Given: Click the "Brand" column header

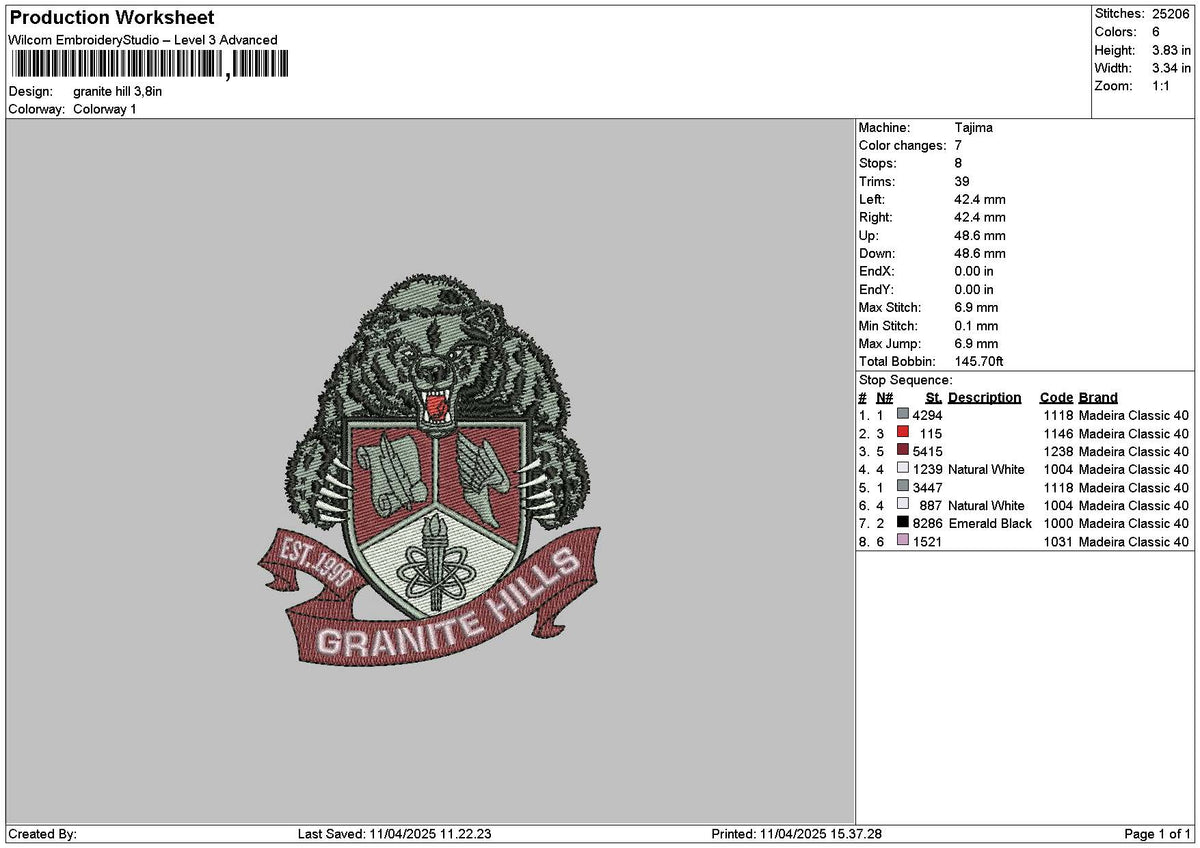Looking at the screenshot, I should pos(1098,398).
